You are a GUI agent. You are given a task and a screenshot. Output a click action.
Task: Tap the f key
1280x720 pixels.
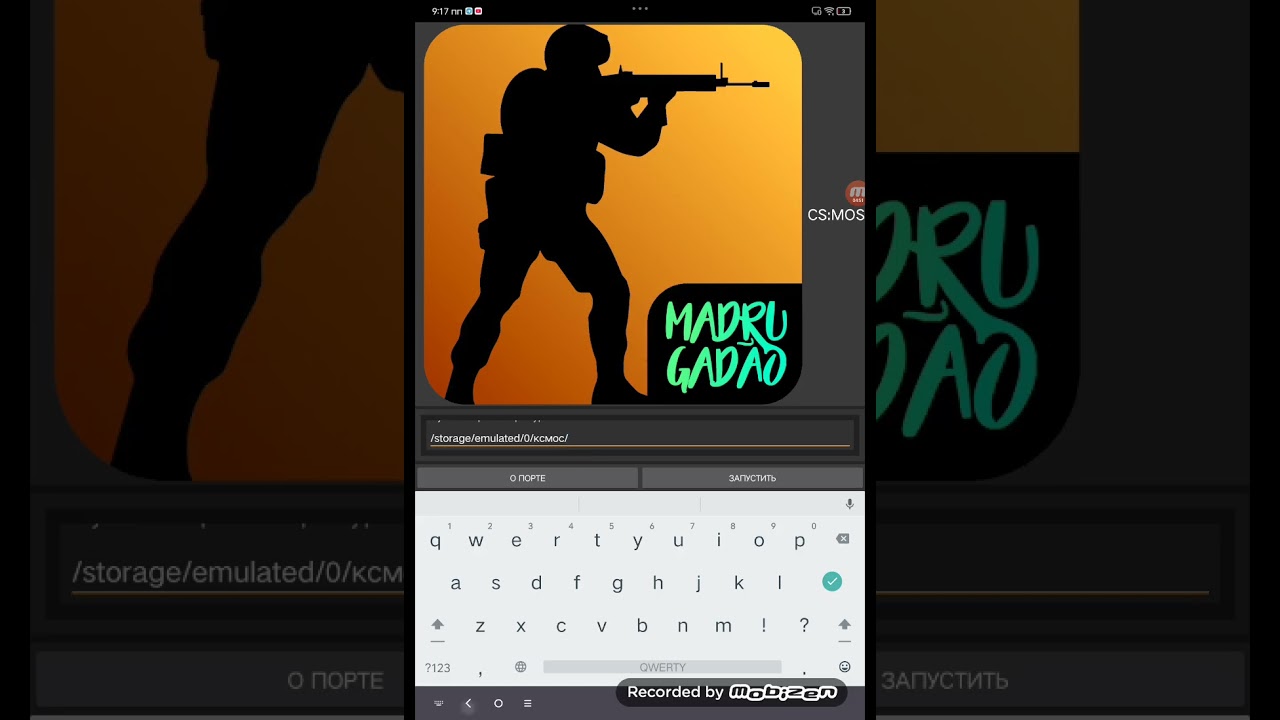point(577,583)
